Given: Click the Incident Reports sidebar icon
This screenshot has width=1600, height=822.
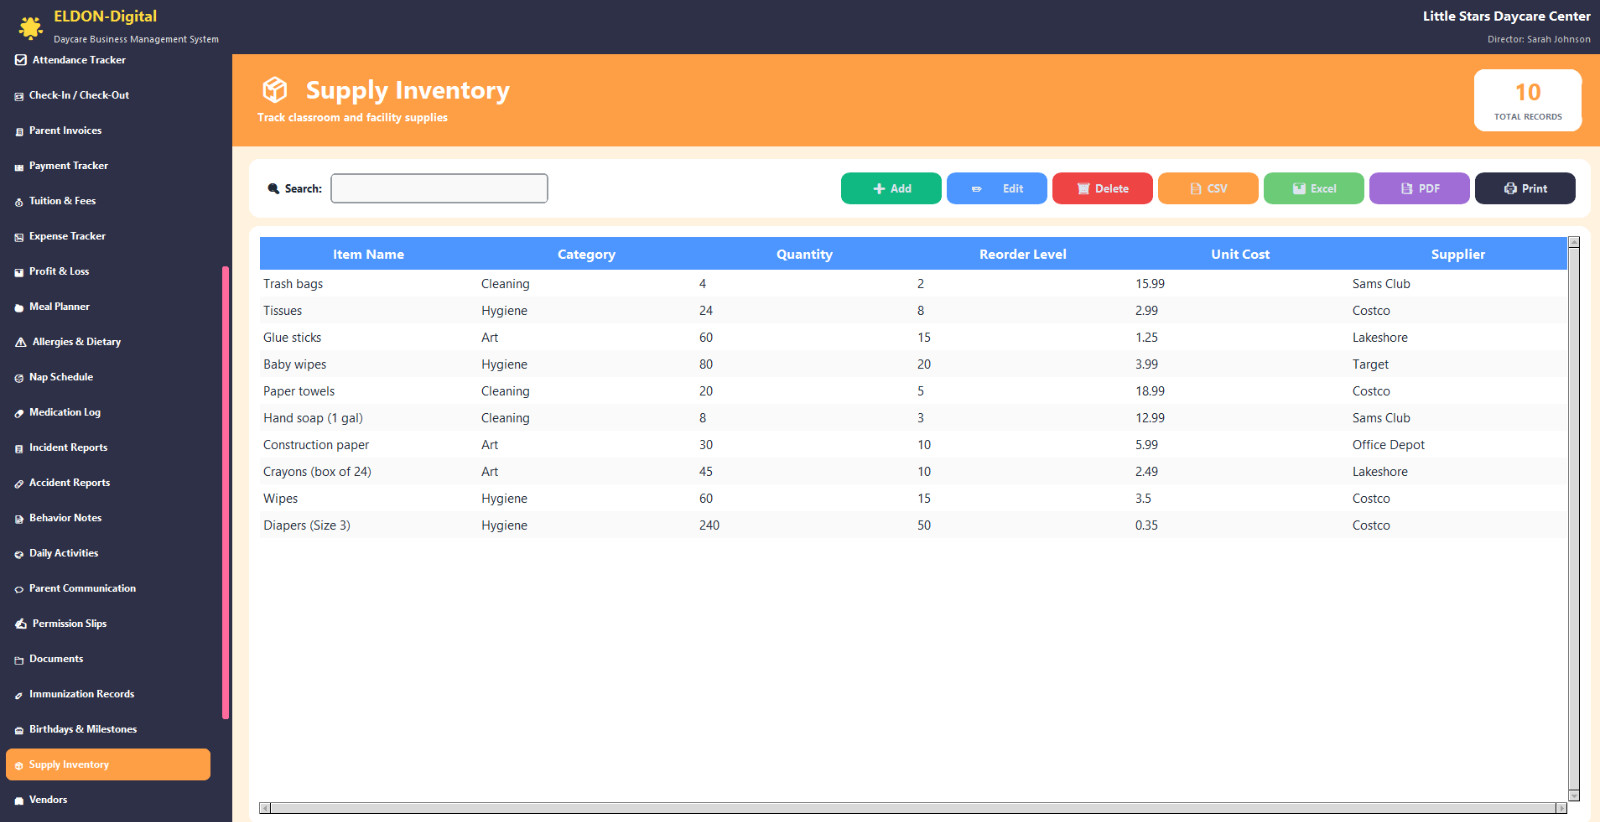Looking at the screenshot, I should point(19,448).
